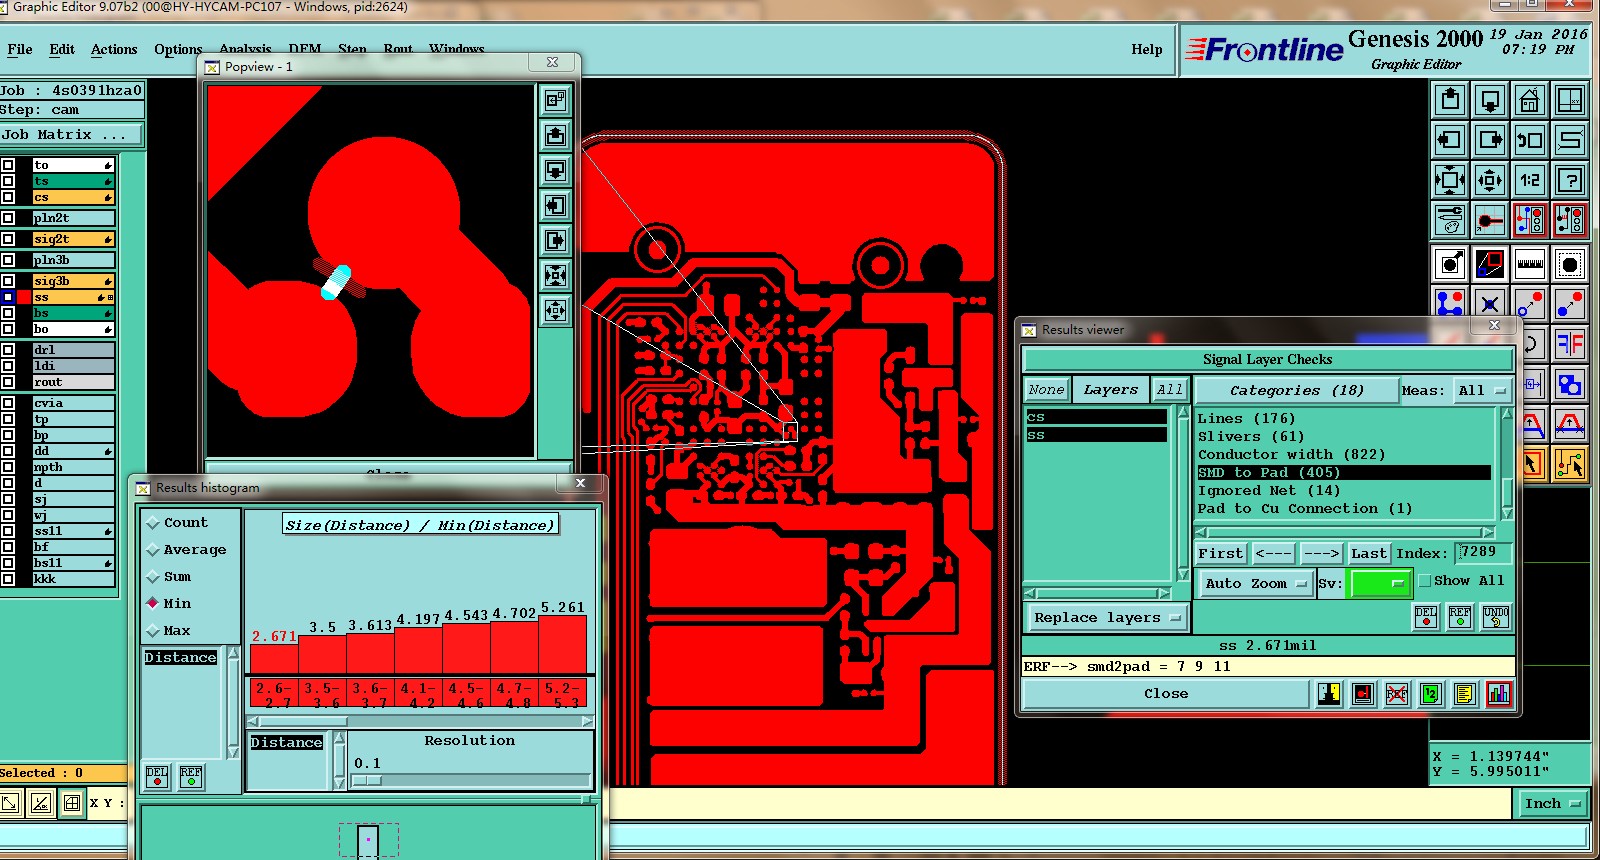The image size is (1600, 860).
Task: Click DEL icon in Results viewer
Action: (1426, 616)
